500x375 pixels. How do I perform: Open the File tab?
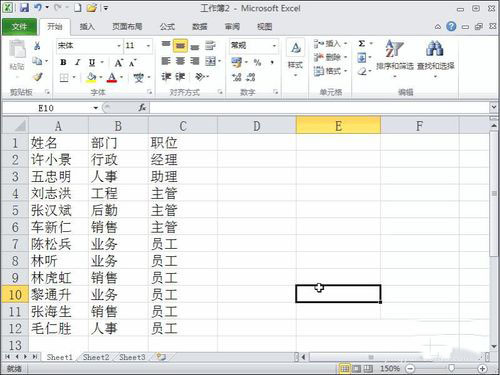point(19,27)
